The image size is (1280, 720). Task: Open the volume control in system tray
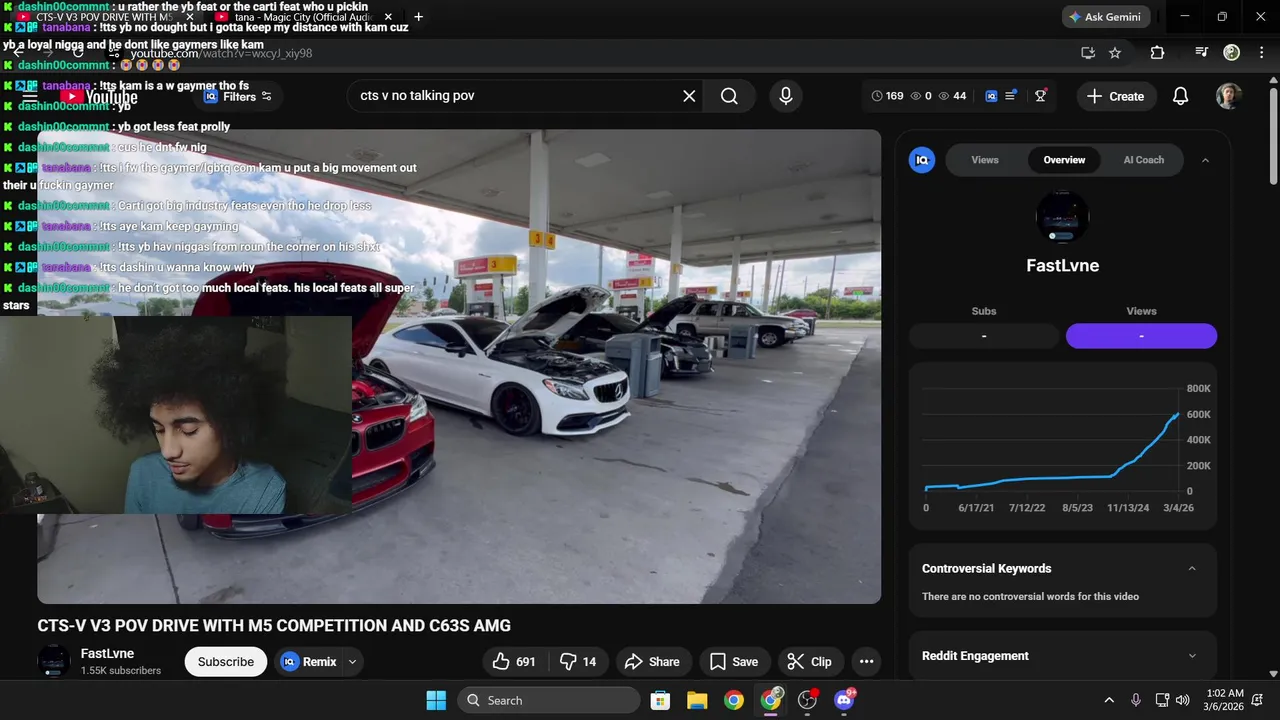1183,700
